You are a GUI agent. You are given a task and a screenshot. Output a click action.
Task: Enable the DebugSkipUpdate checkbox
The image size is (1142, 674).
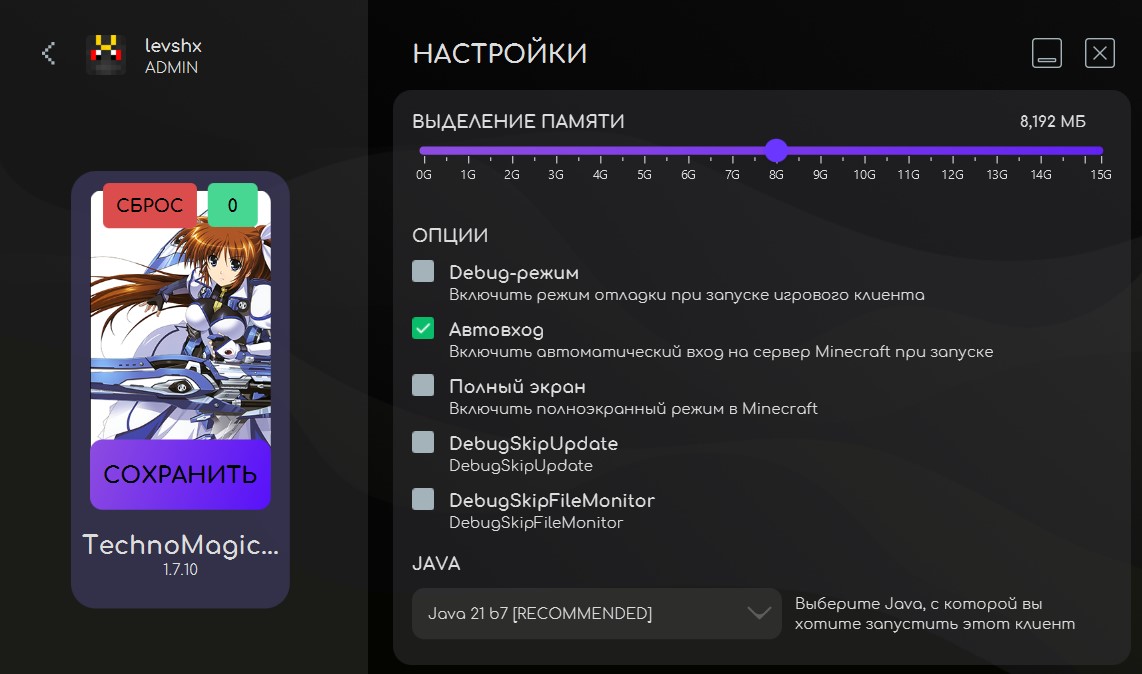(x=422, y=442)
